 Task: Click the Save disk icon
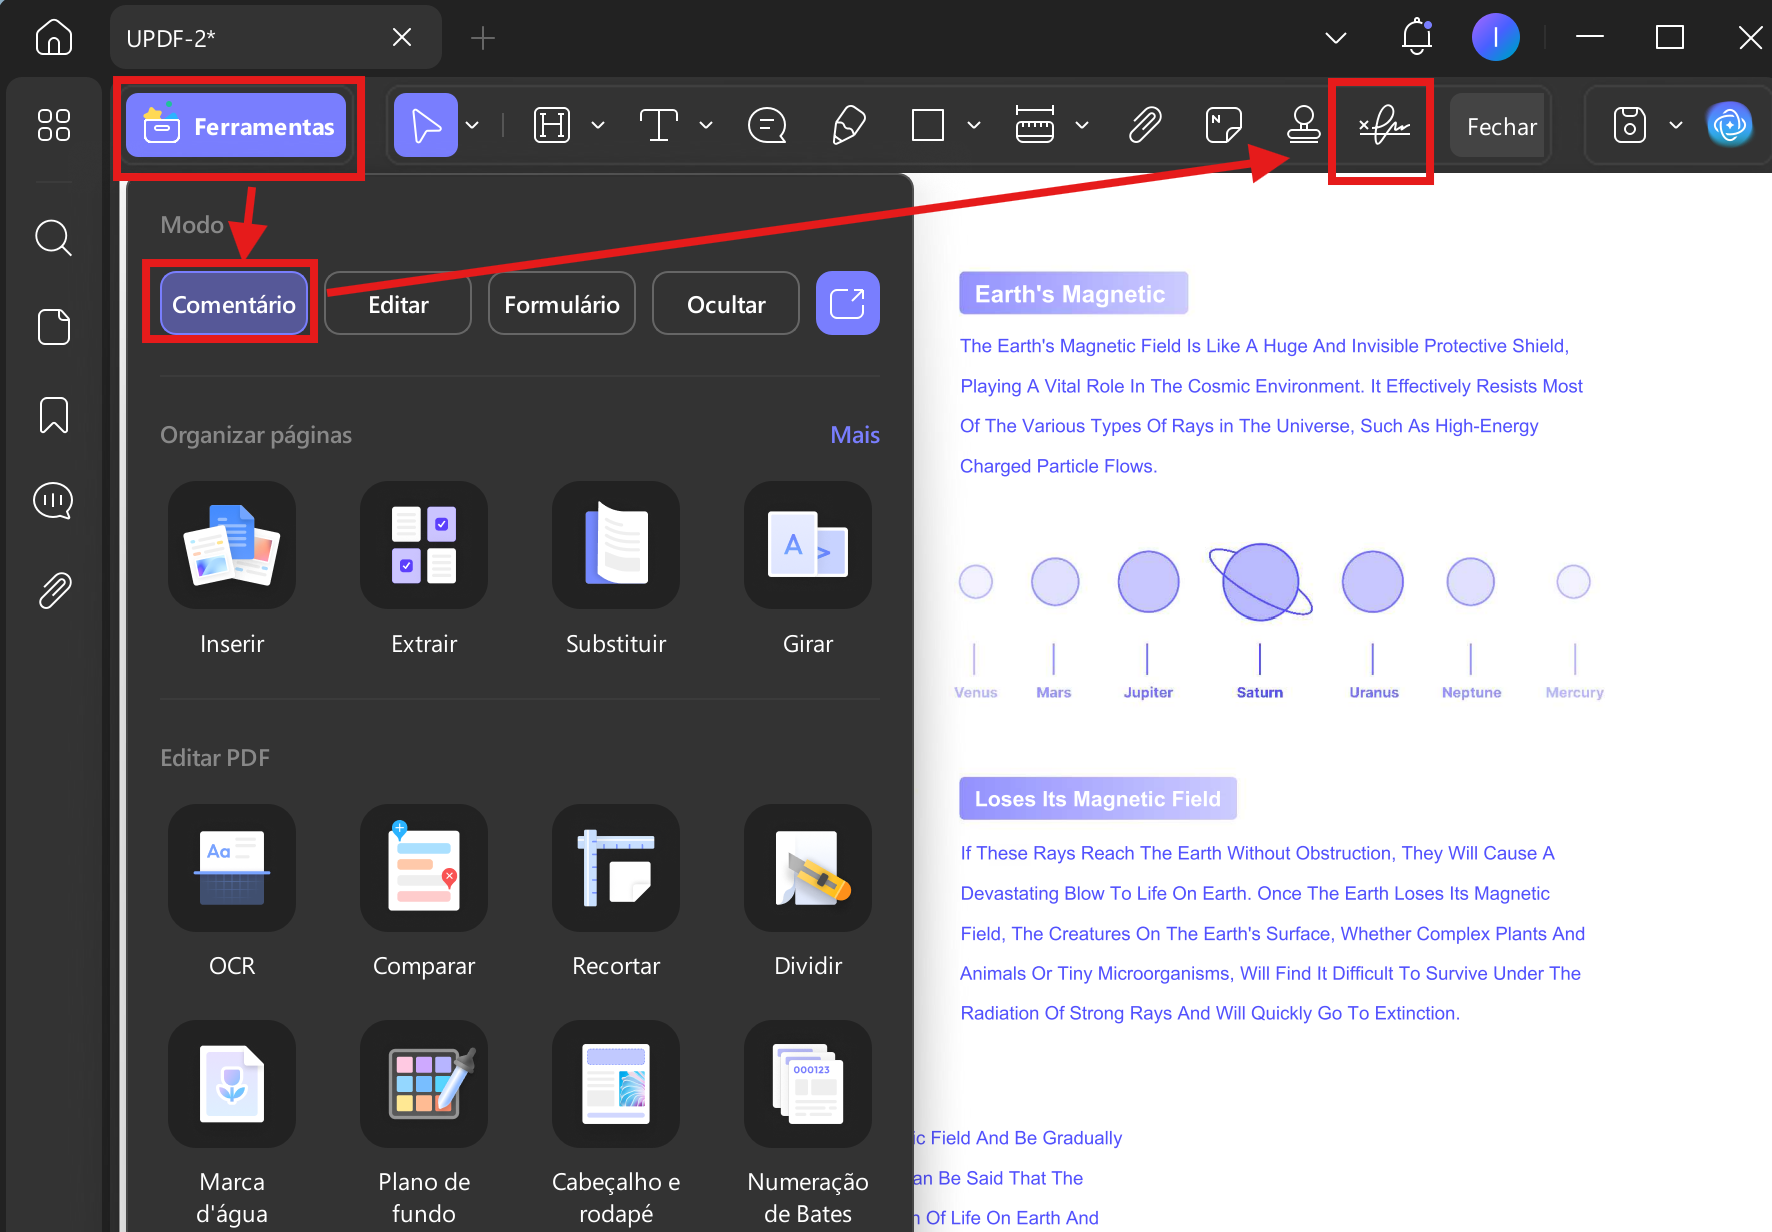point(1630,126)
